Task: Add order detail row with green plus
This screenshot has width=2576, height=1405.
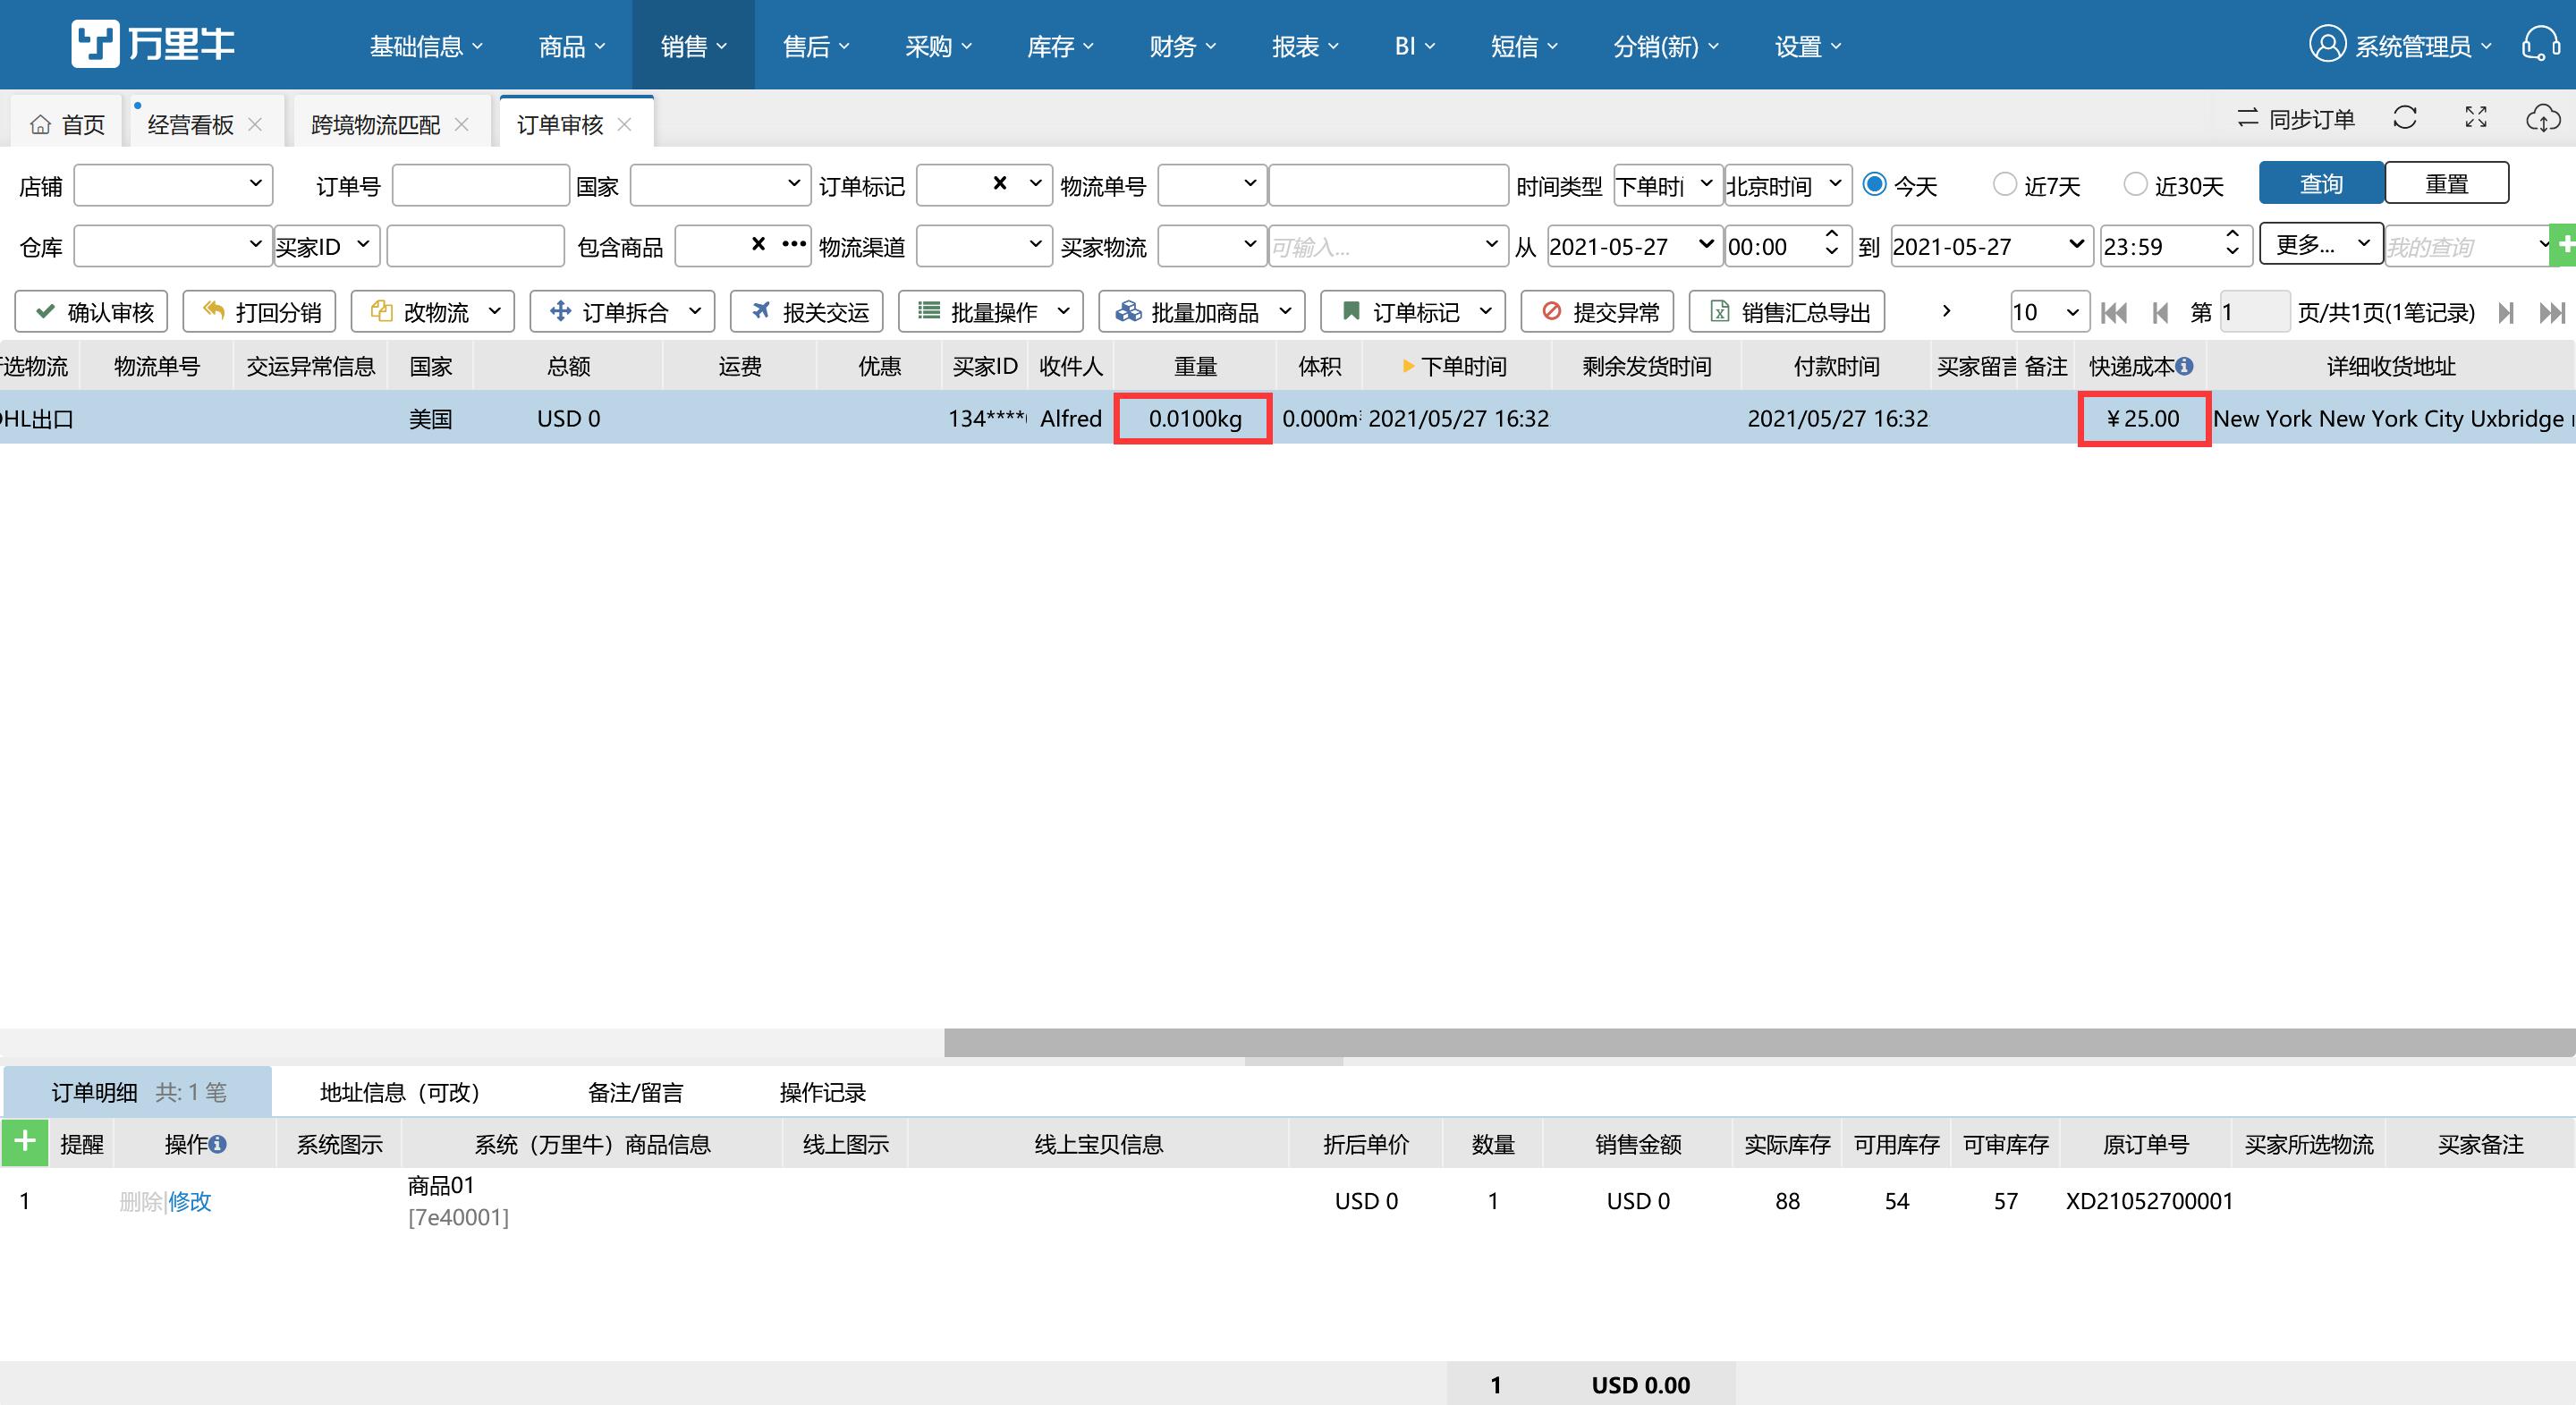Action: coord(25,1142)
